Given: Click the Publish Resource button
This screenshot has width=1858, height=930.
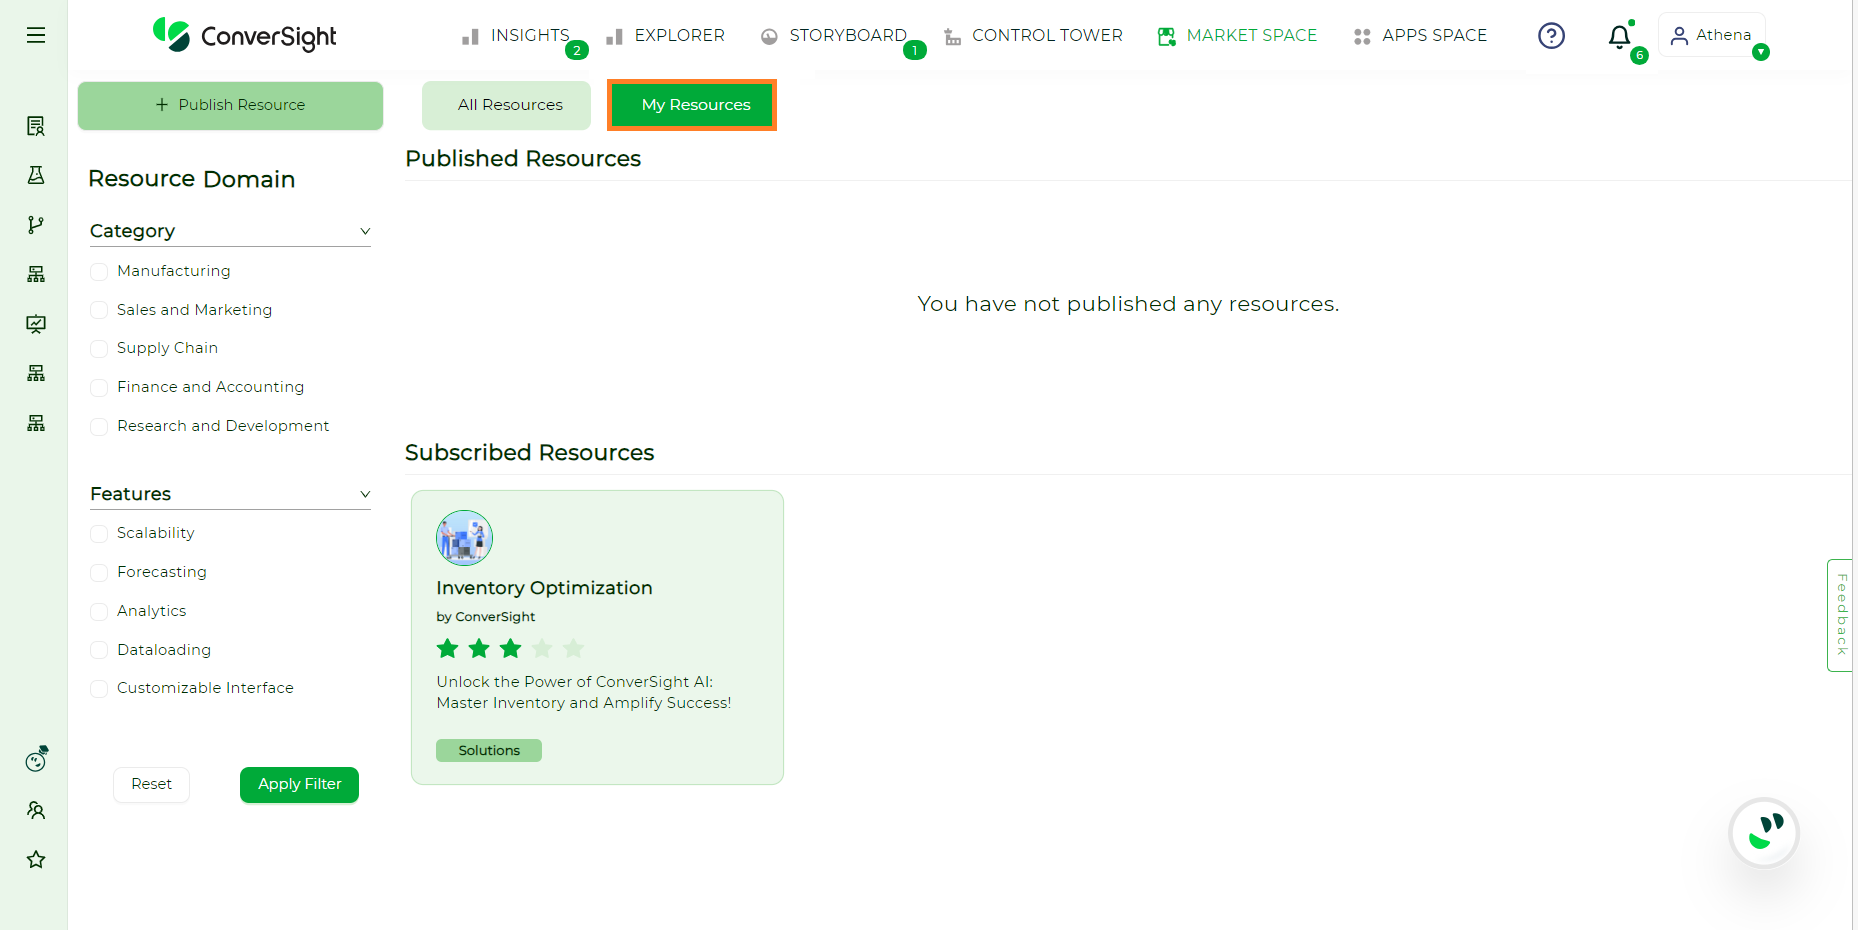Looking at the screenshot, I should 230,105.
